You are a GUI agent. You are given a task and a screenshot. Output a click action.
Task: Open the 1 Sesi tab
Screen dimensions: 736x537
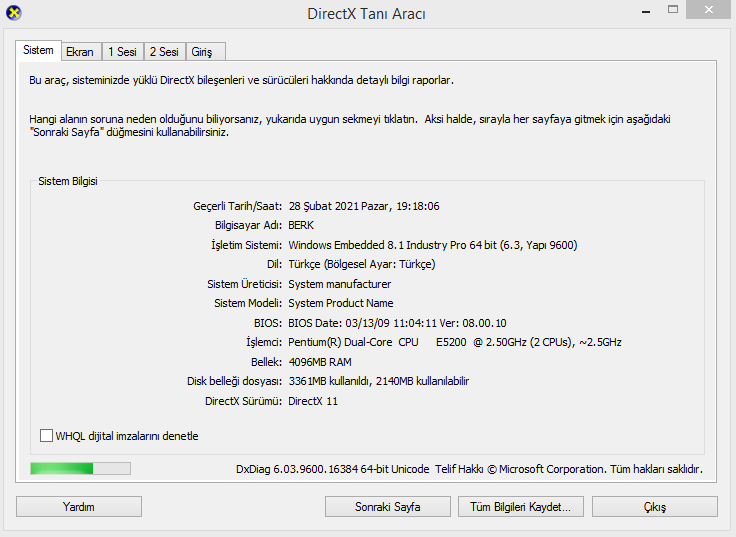pyautogui.click(x=123, y=52)
